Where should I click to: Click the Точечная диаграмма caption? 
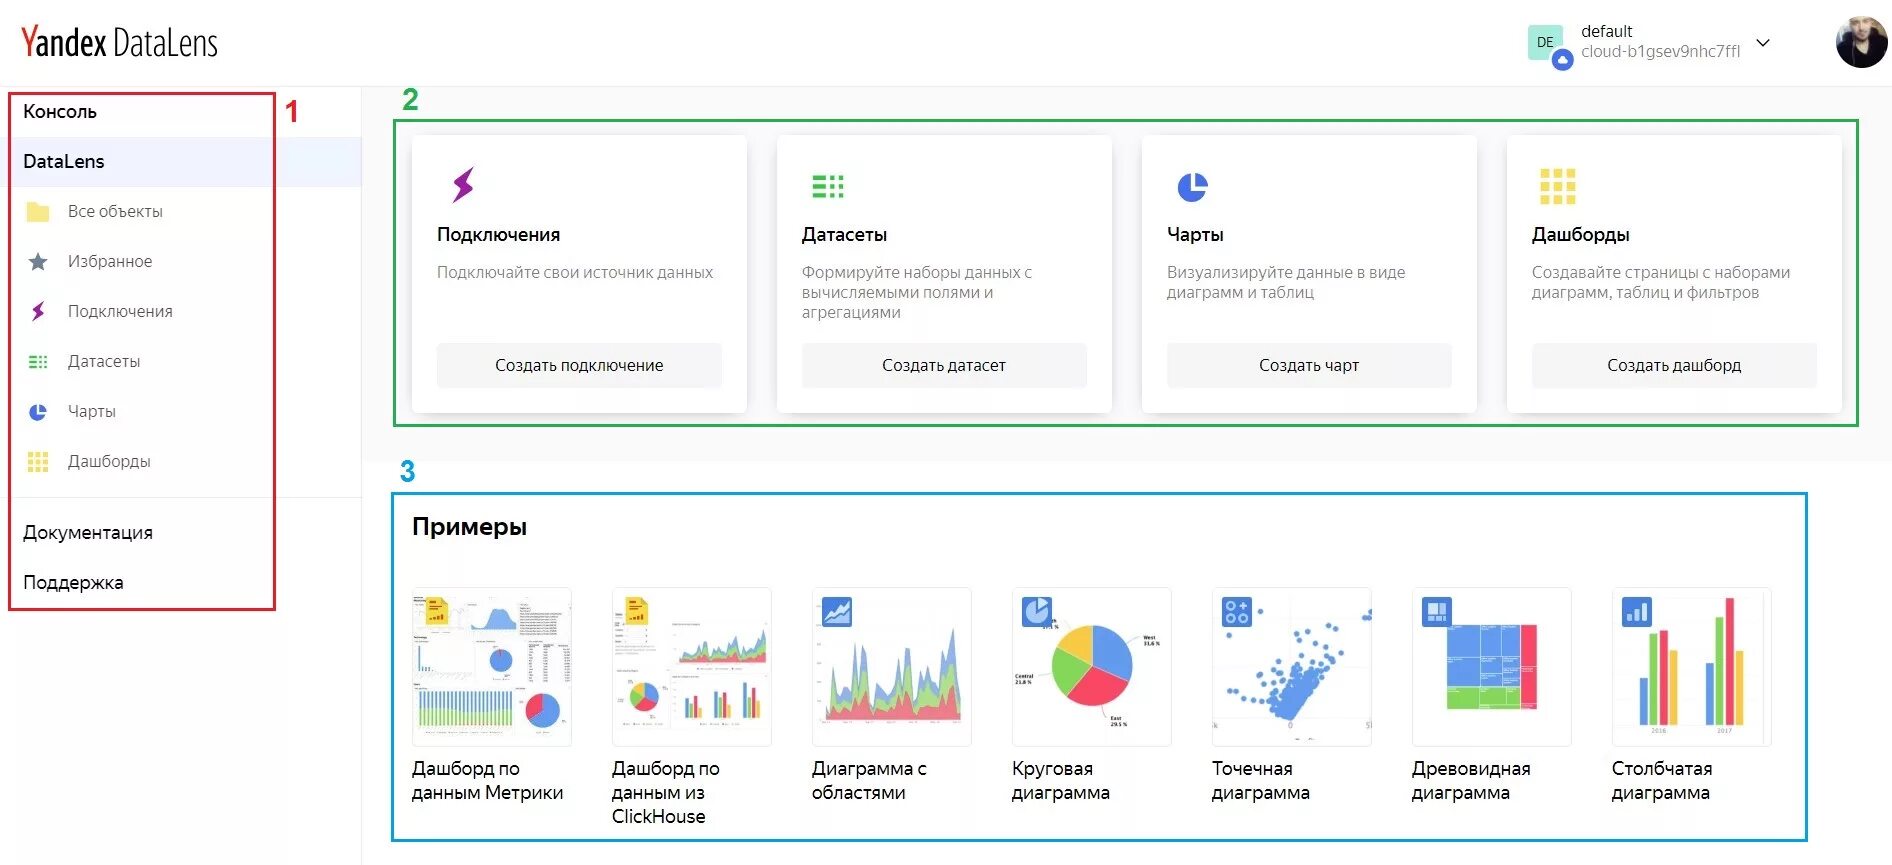coord(1261,780)
